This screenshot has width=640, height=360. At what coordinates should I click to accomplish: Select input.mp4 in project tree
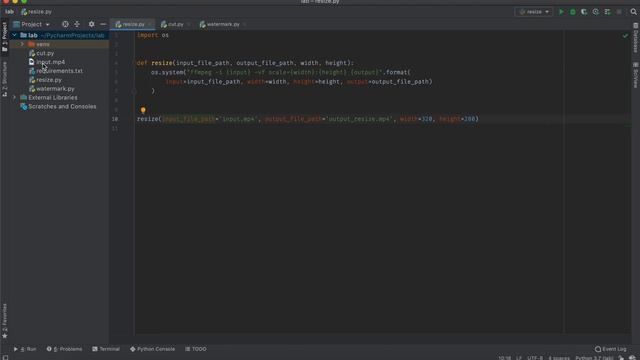click(50, 62)
